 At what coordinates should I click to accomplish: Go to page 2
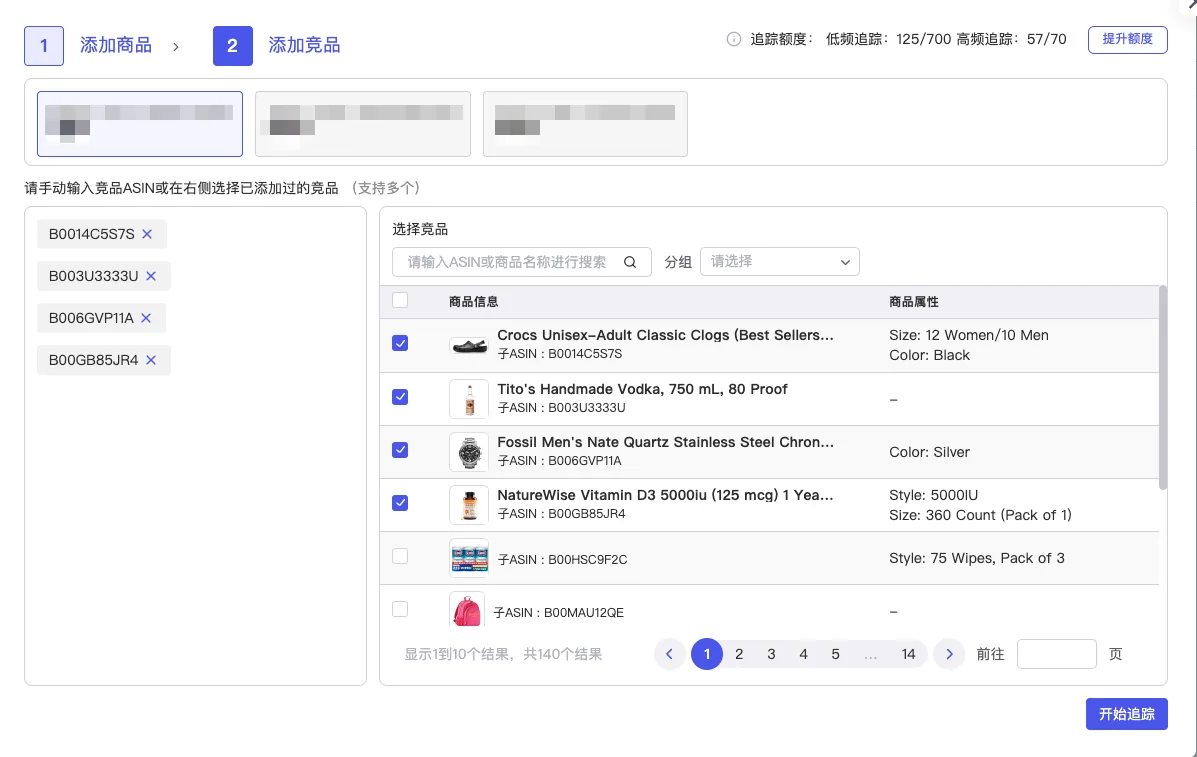coord(739,654)
